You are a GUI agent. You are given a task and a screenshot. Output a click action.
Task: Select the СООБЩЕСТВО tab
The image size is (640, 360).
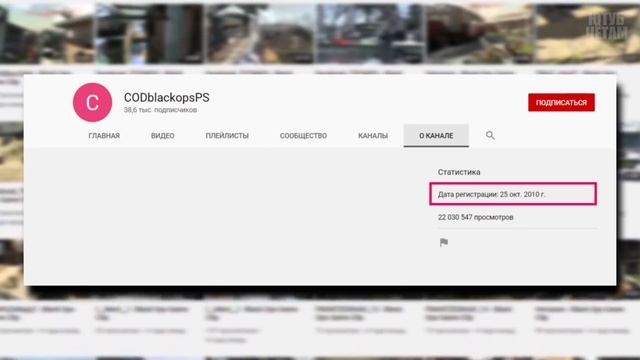pos(303,136)
